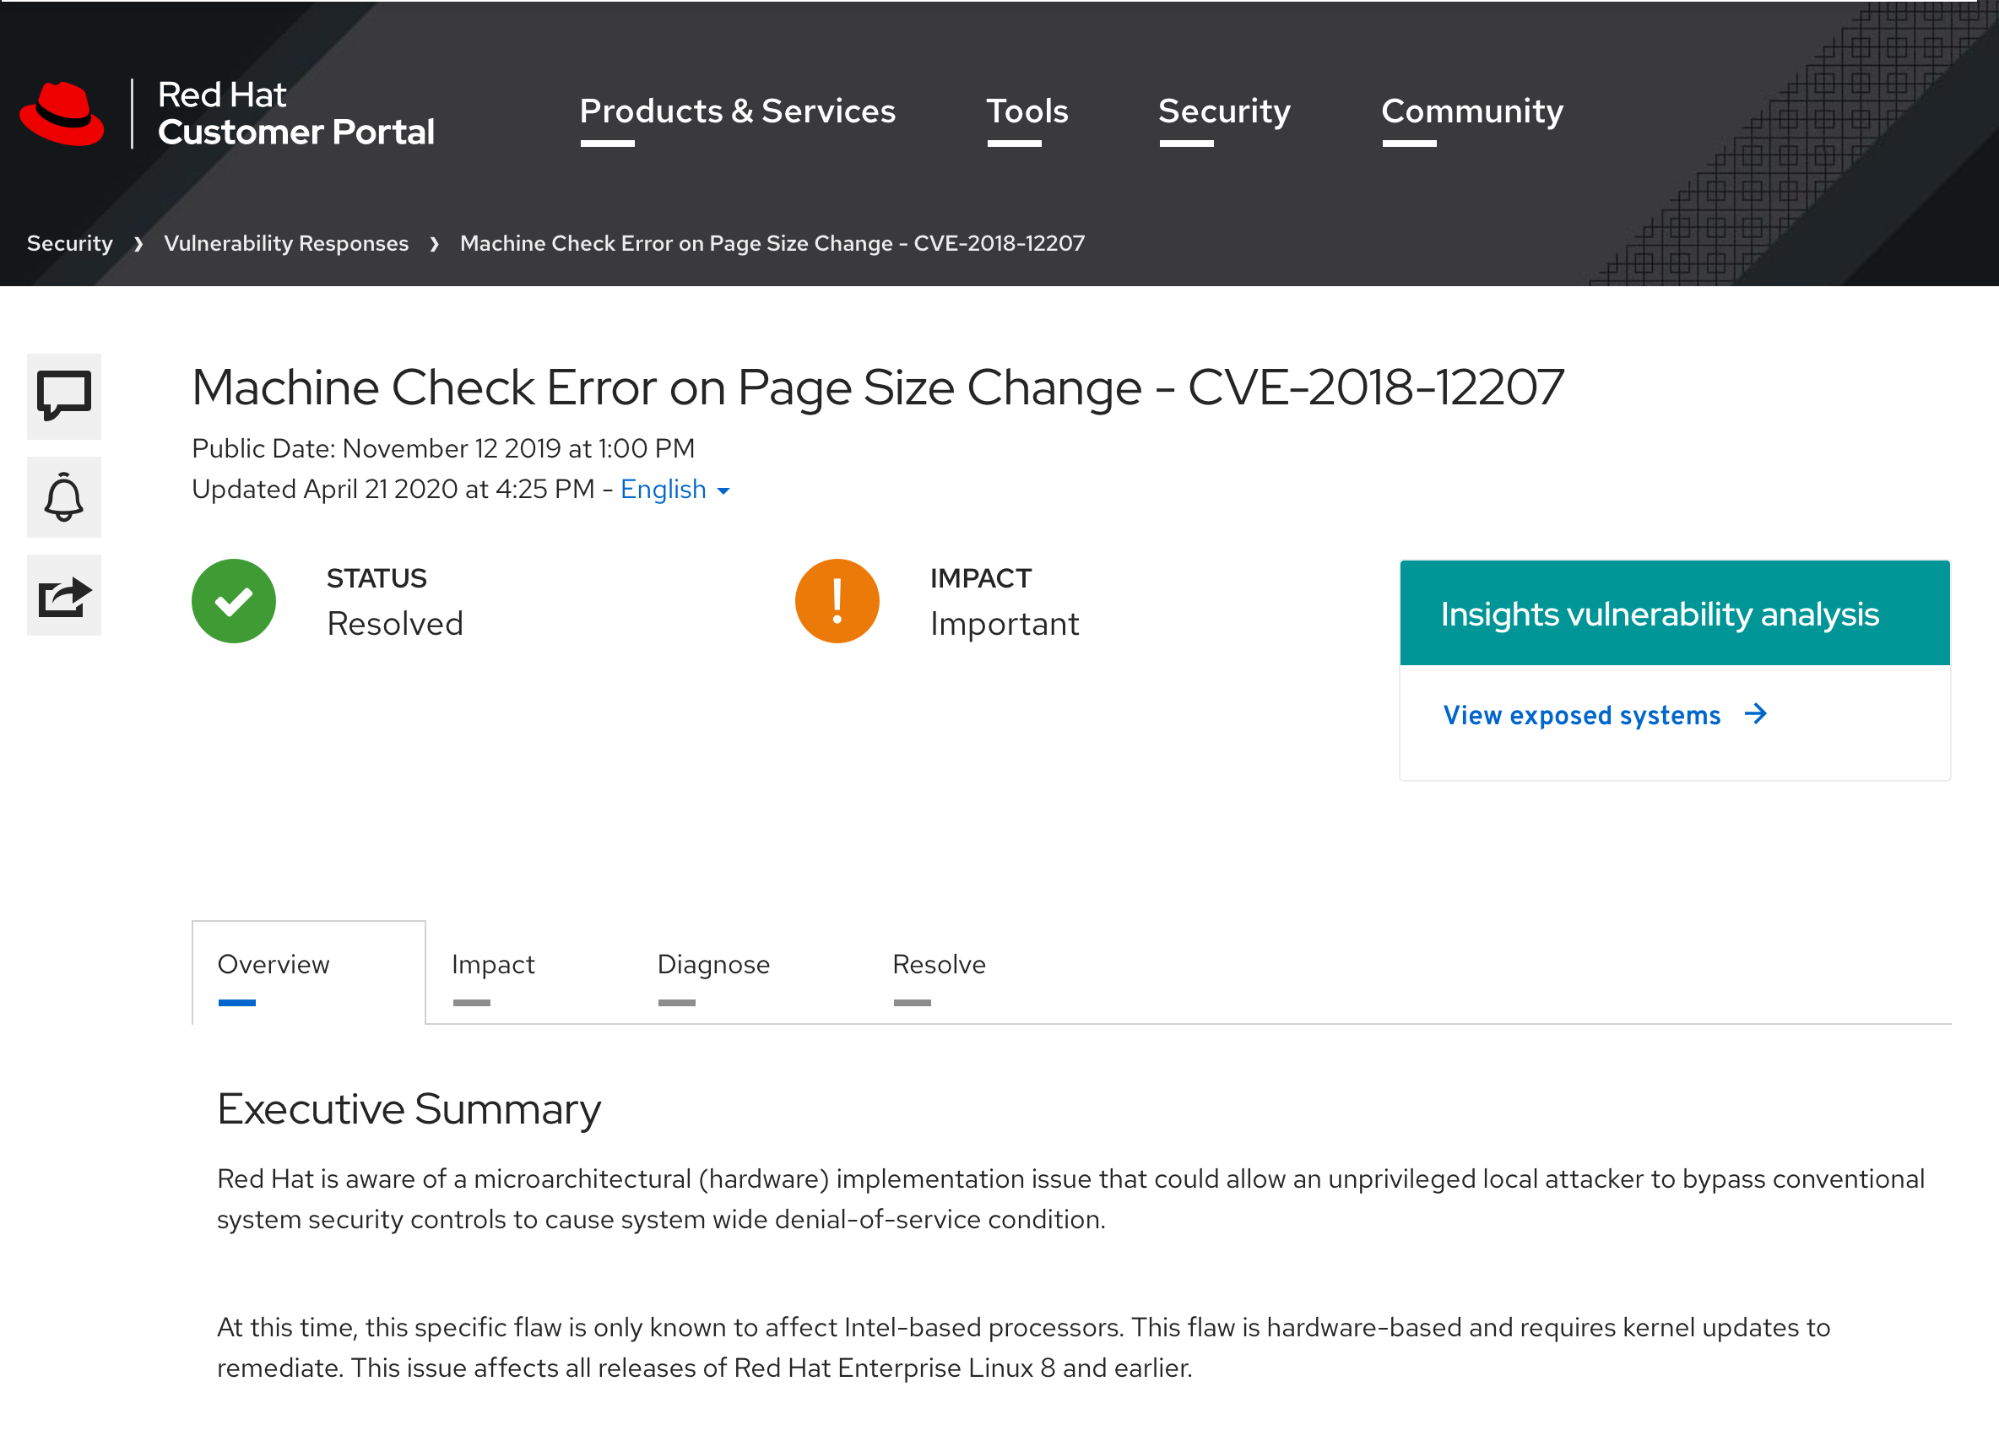Switch to the Impact tab
The image size is (1999, 1452).
pos(493,964)
